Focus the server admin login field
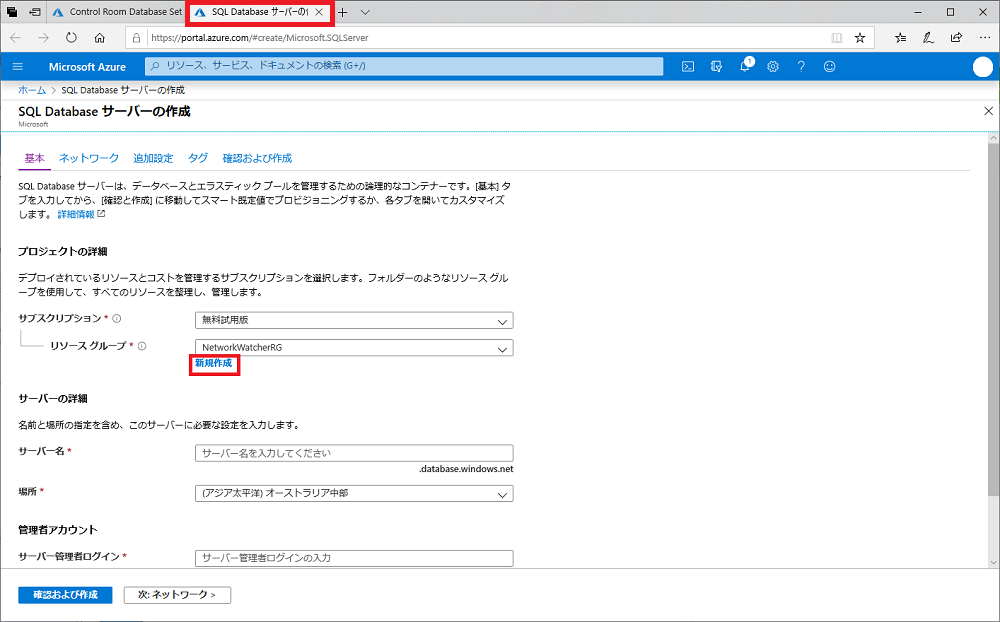The image size is (1000, 622). pyautogui.click(x=354, y=558)
